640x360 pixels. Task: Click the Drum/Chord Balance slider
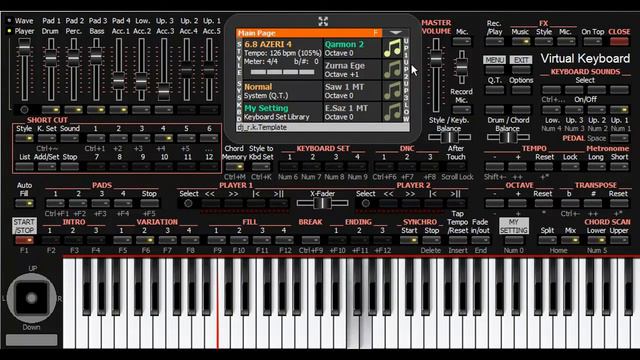click(508, 137)
